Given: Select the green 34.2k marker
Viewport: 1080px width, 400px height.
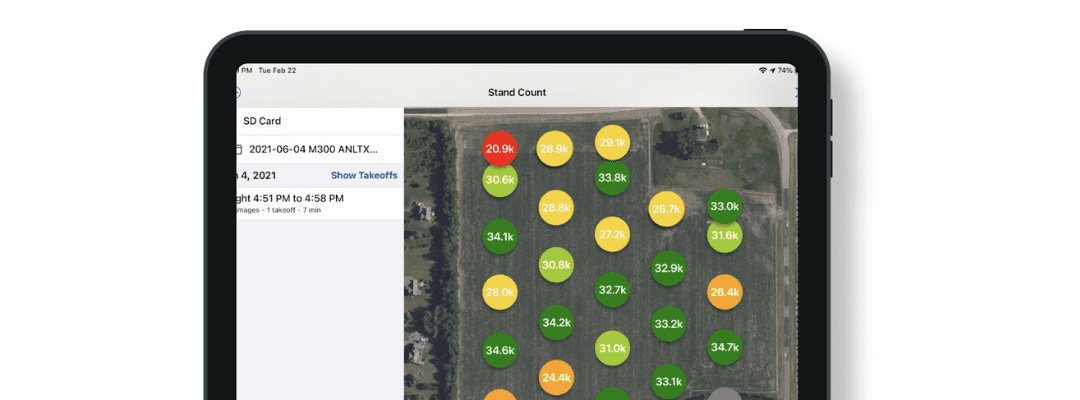Looking at the screenshot, I should click(x=557, y=322).
